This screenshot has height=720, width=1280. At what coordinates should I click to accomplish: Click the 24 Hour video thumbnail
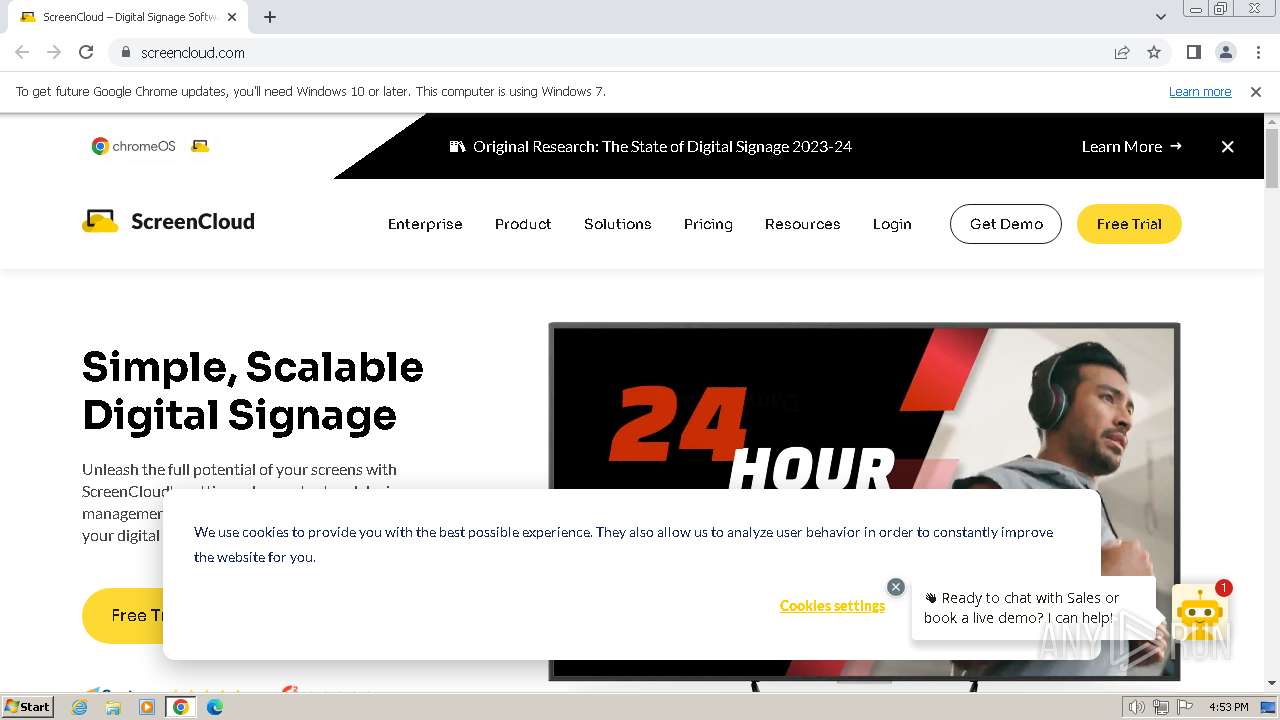(x=864, y=500)
